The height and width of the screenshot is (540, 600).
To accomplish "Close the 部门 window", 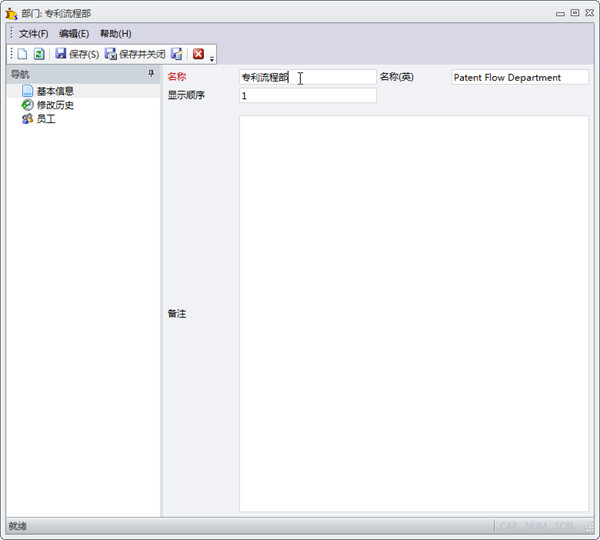I will coord(589,13).
